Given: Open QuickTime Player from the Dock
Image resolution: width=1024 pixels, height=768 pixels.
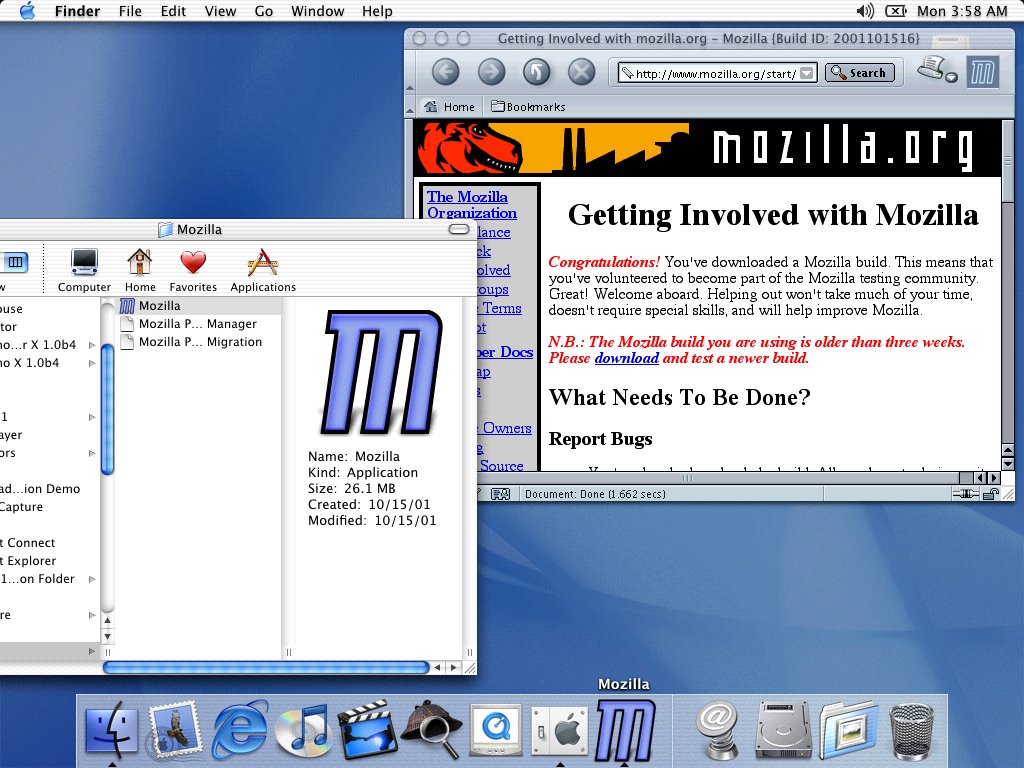Looking at the screenshot, I should (x=496, y=731).
